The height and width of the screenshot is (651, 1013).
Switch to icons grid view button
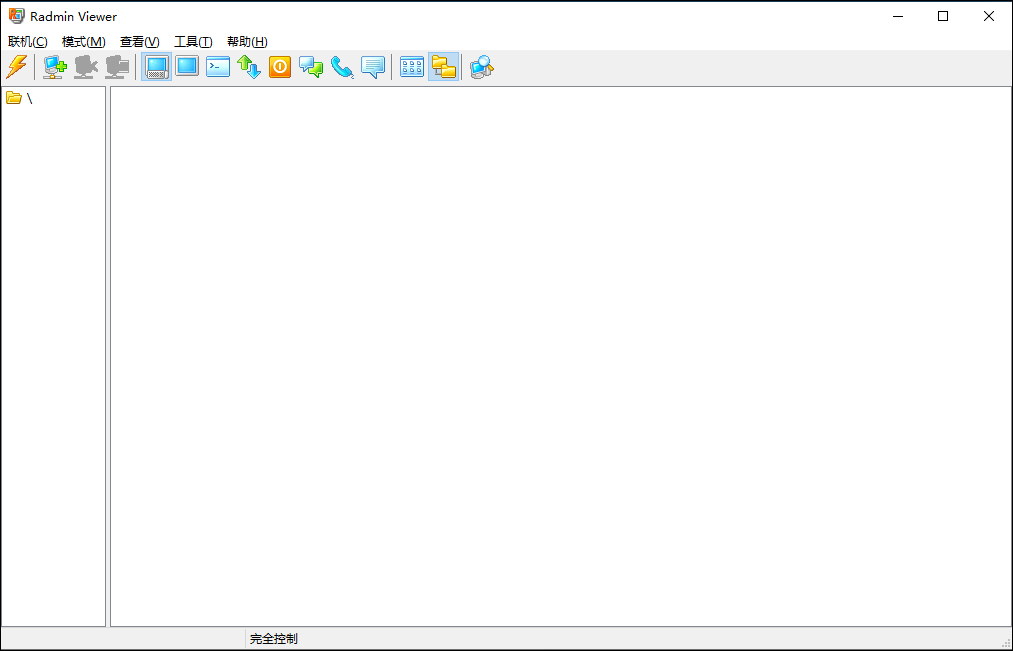point(412,67)
